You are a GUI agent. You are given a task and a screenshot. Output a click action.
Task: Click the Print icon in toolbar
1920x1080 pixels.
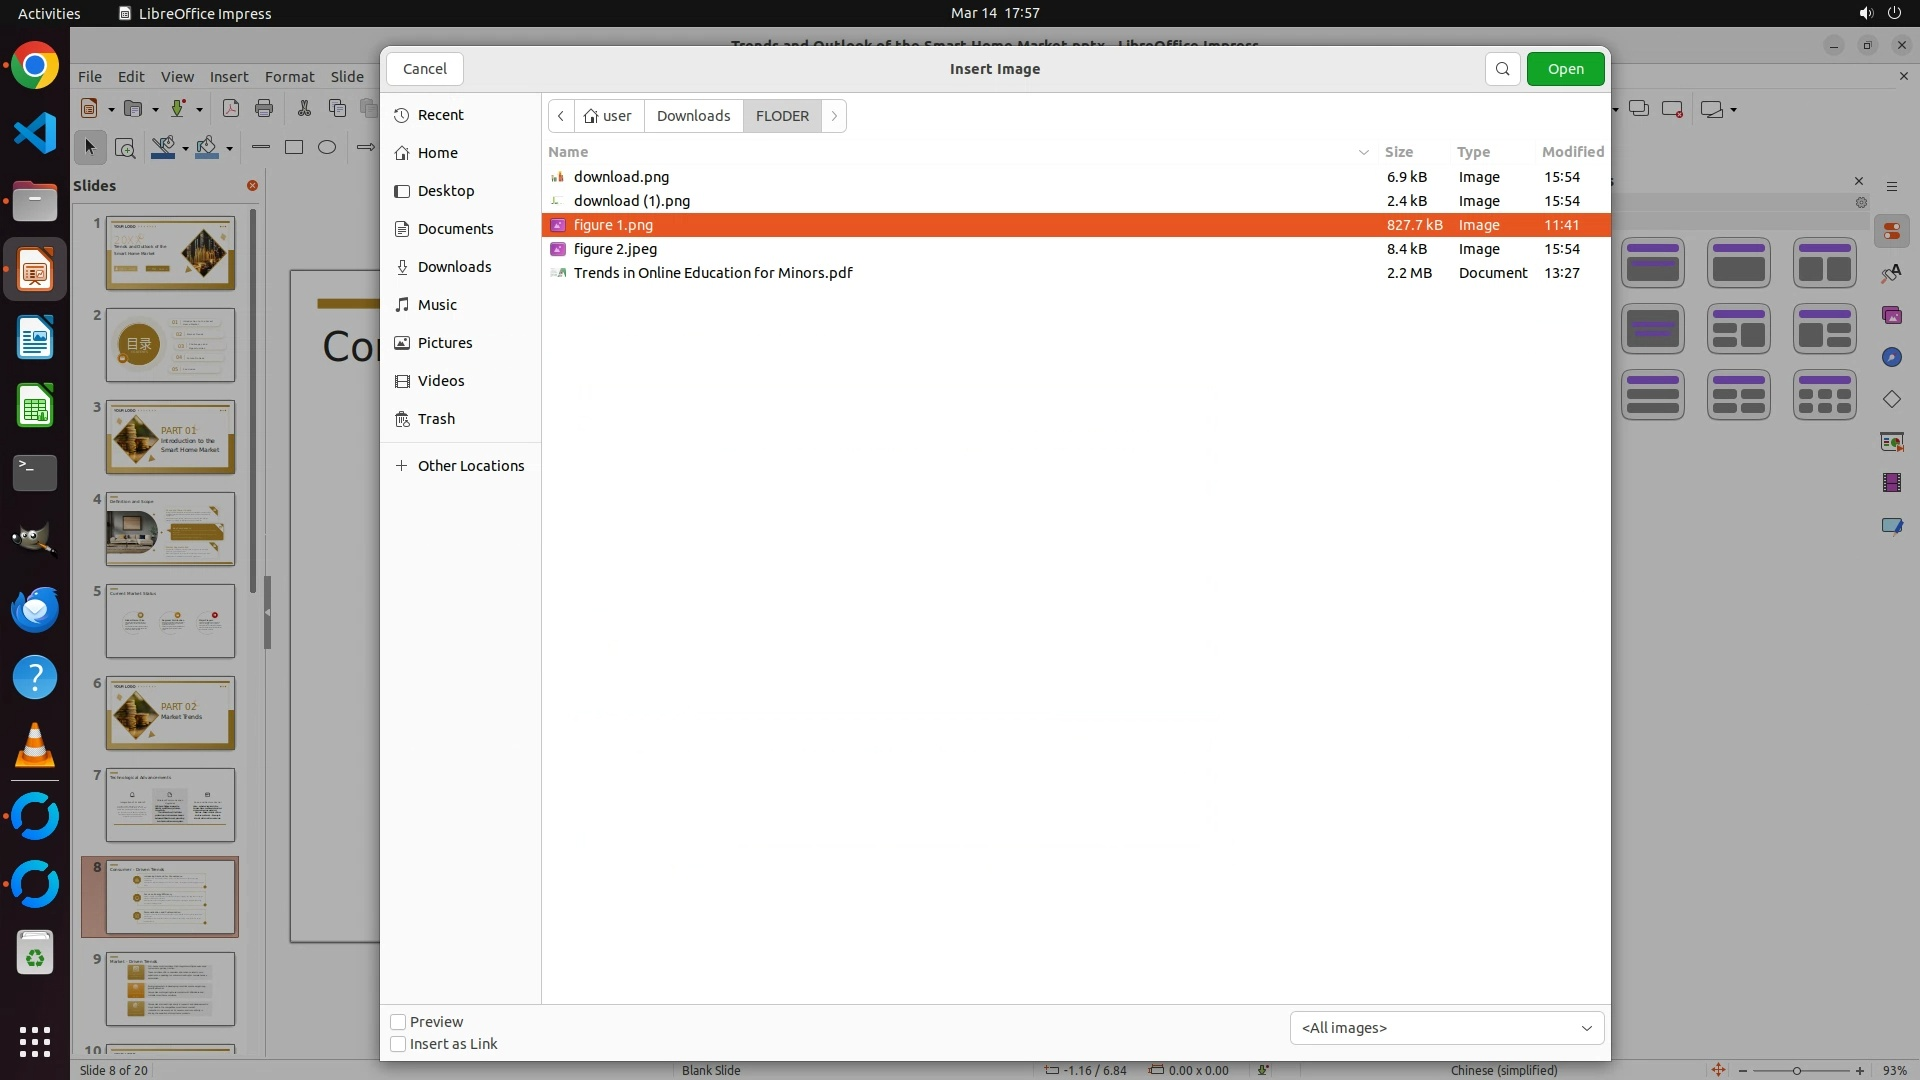point(264,108)
